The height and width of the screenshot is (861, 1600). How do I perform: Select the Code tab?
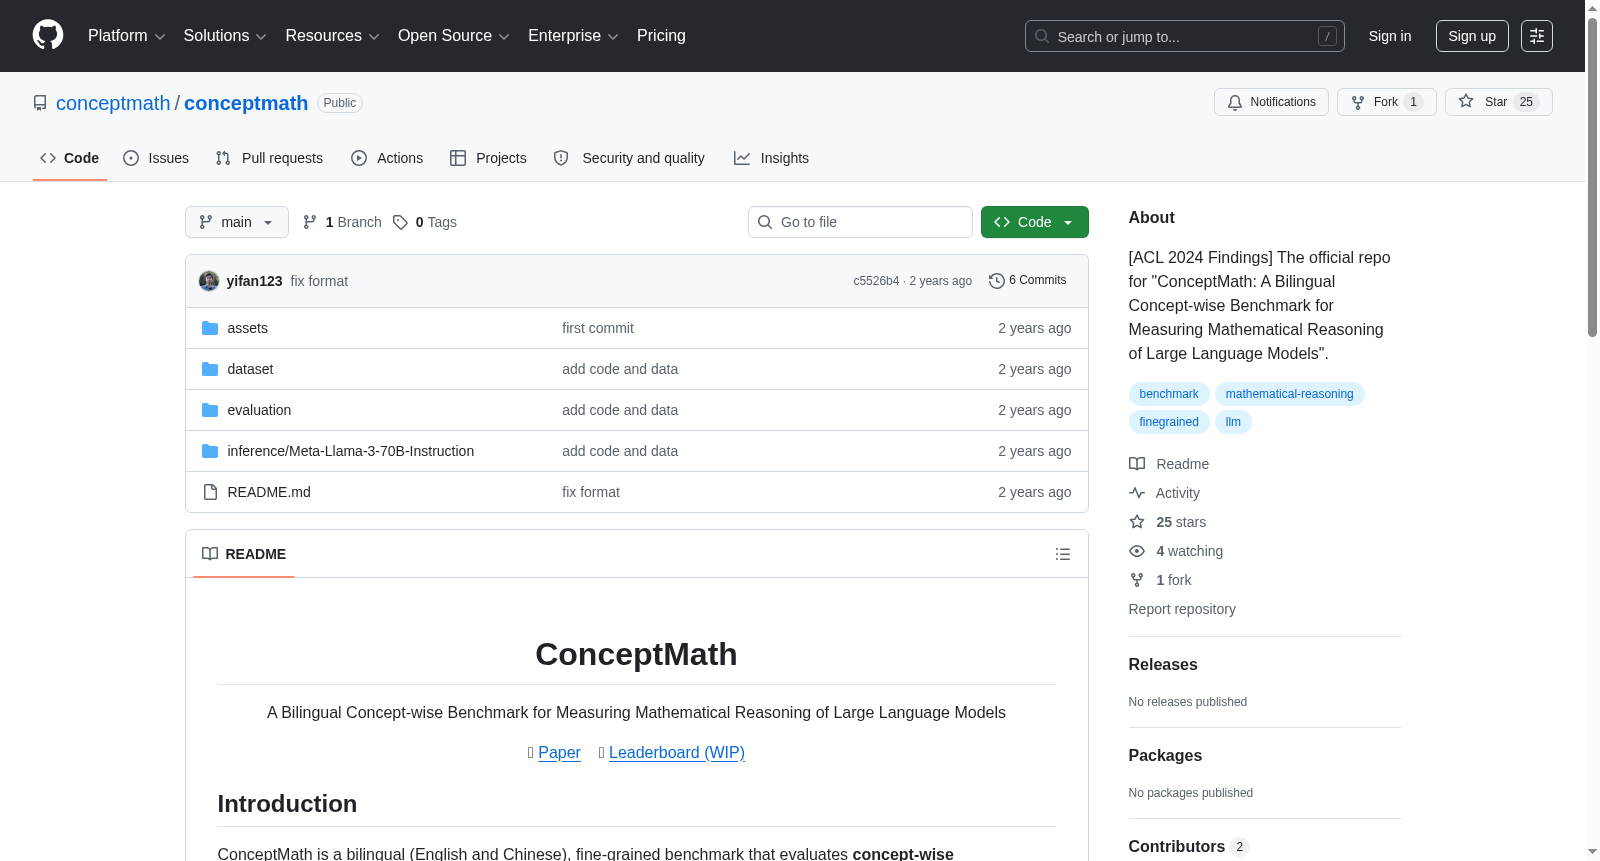pos(70,158)
